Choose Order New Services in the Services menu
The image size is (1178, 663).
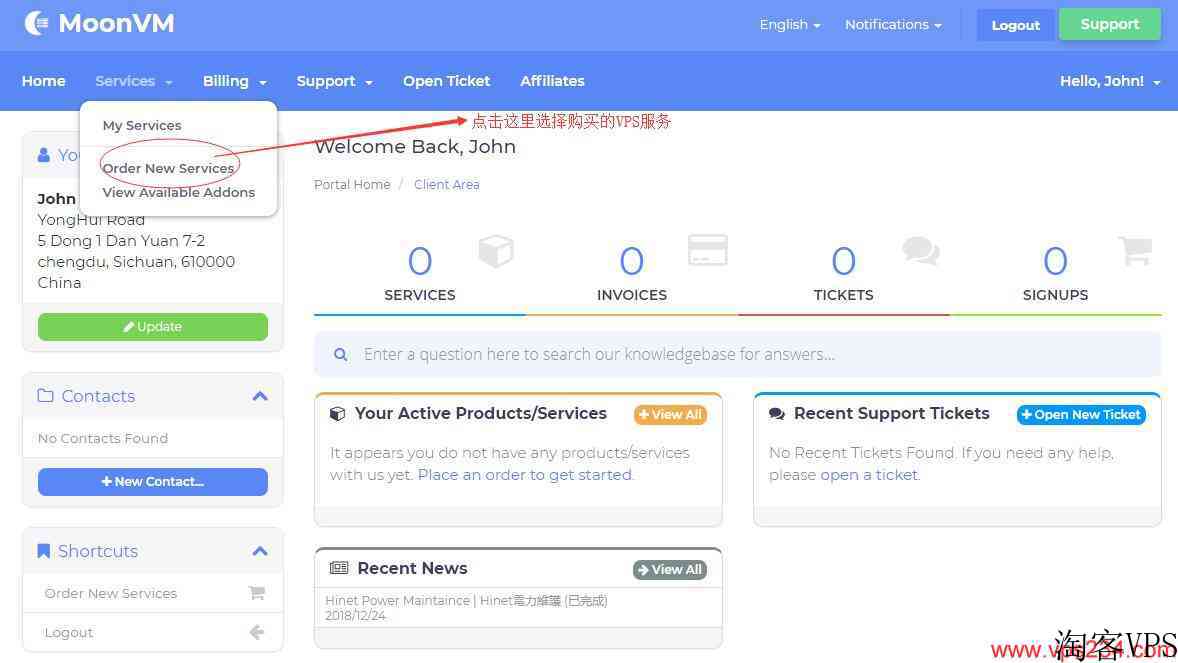coord(168,168)
